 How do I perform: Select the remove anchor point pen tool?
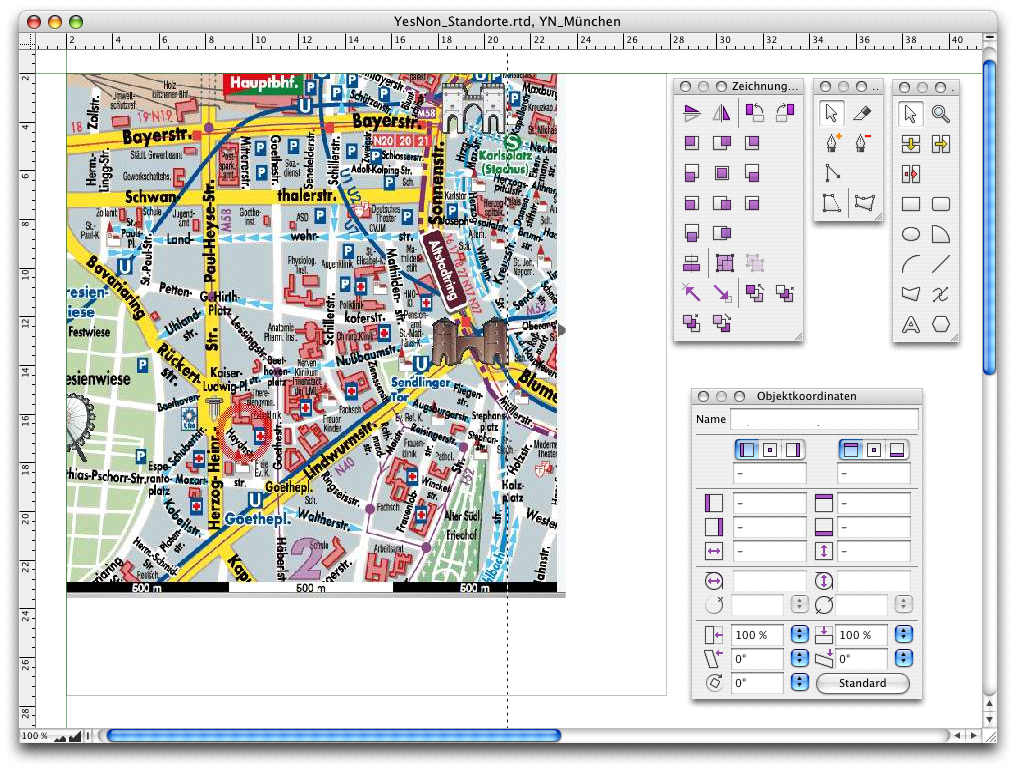pyautogui.click(x=864, y=143)
